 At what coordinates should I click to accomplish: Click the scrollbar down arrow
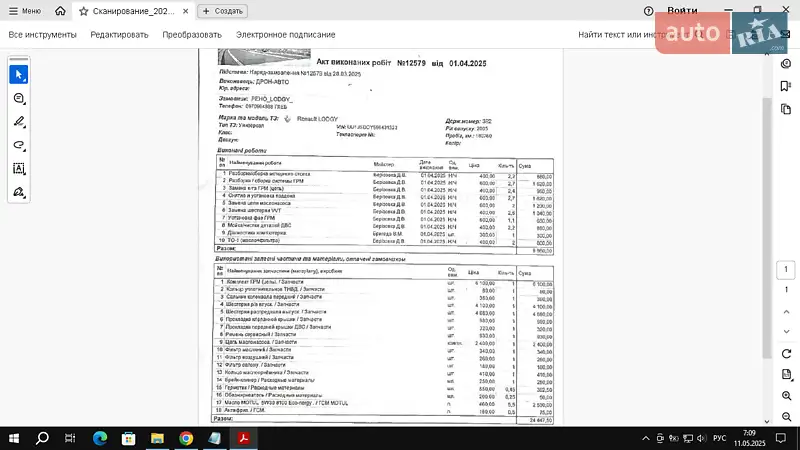click(767, 421)
